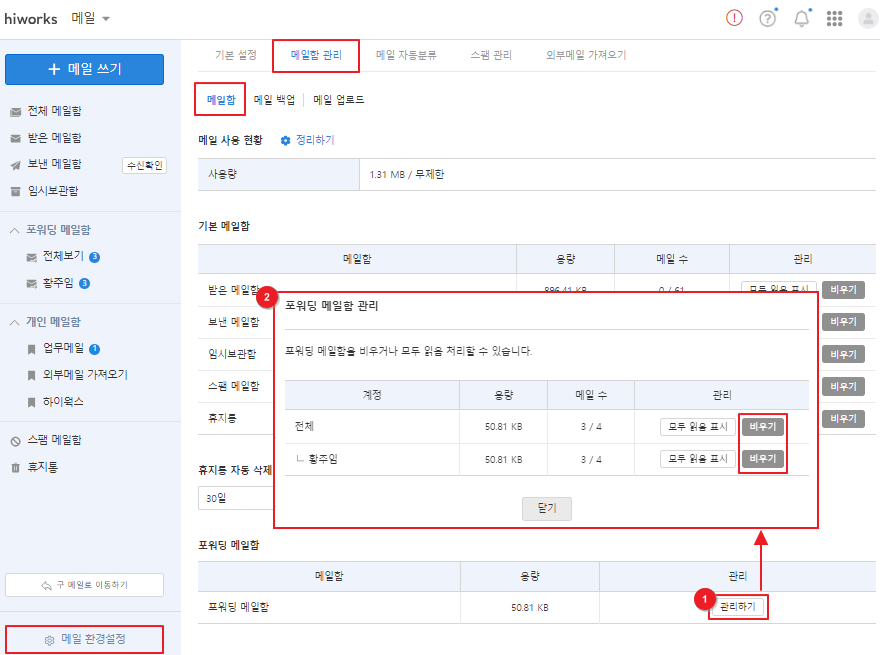The height and width of the screenshot is (655, 880).
Task: Switch to the 스팸 관리 tab
Action: (x=490, y=55)
